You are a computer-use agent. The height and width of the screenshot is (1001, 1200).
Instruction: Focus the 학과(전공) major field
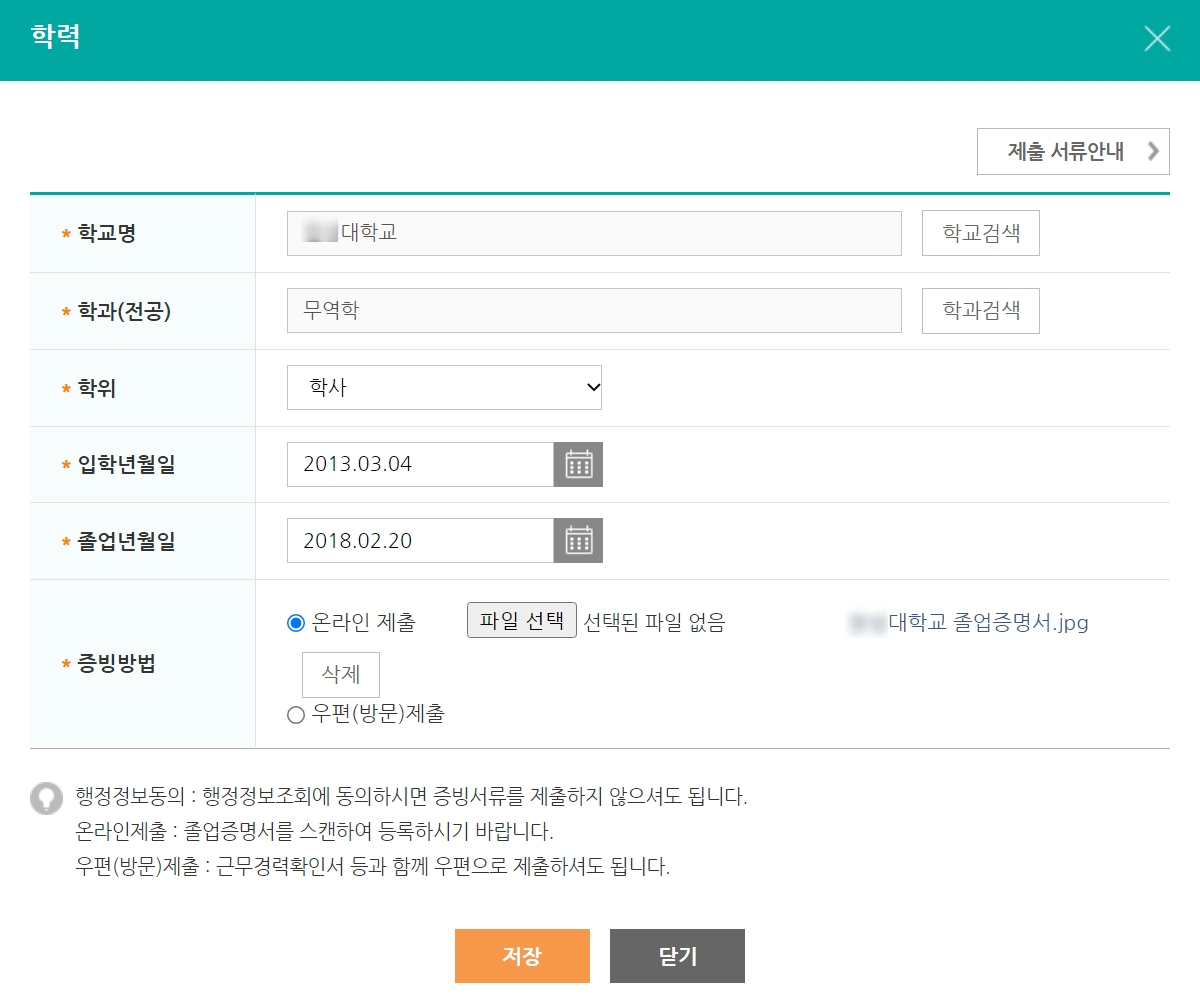click(x=594, y=311)
